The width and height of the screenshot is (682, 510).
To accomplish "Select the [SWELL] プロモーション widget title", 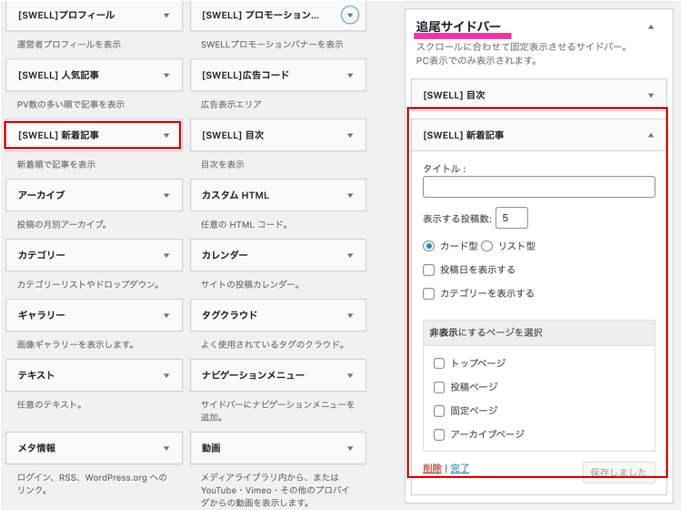I will coord(260,15).
